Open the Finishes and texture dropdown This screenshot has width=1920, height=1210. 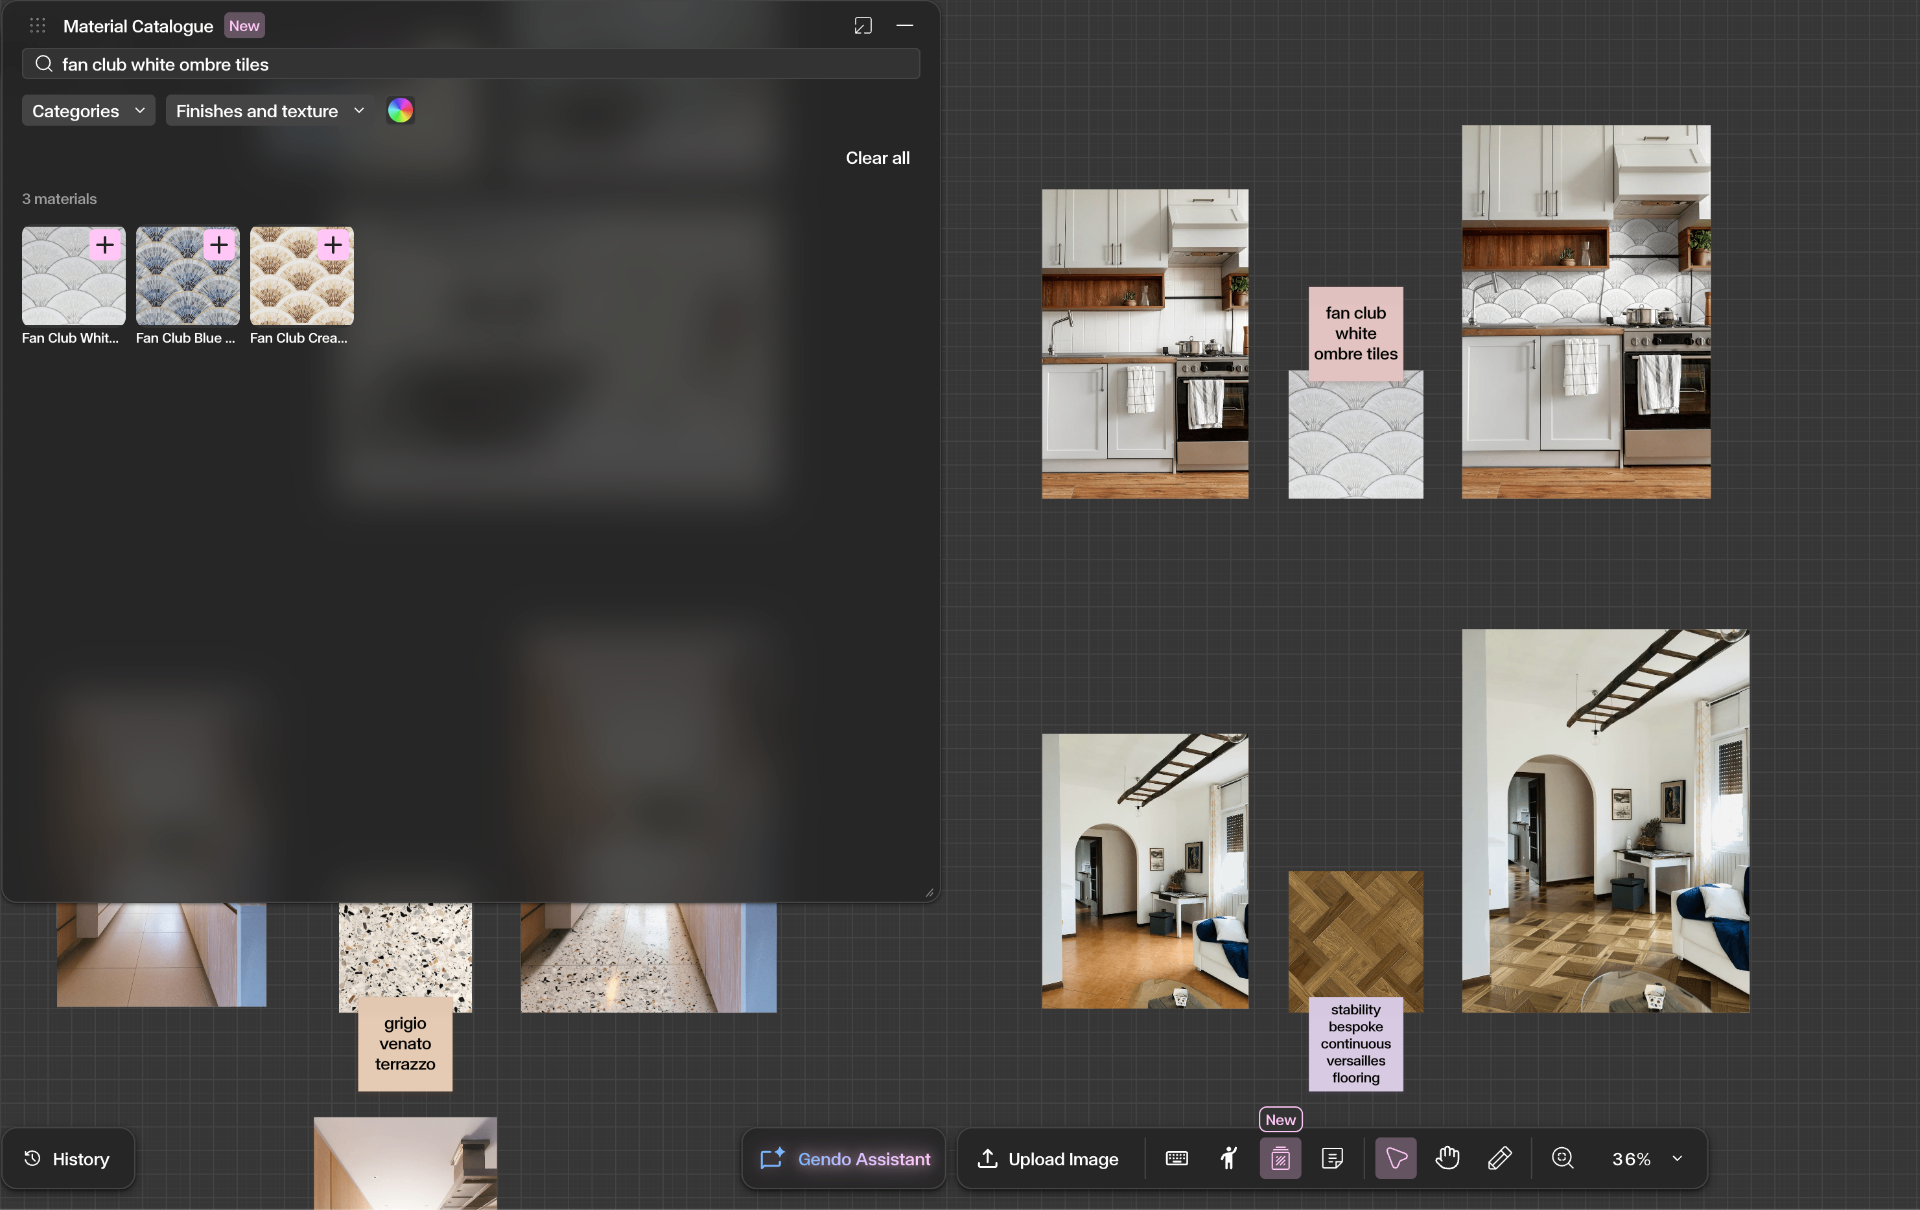(x=270, y=111)
